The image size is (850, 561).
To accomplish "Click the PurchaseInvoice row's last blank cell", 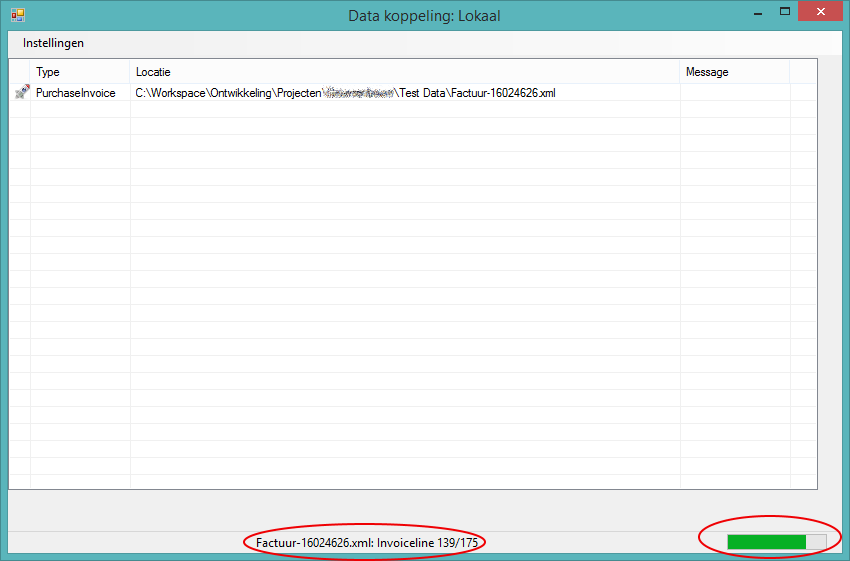I will click(803, 93).
